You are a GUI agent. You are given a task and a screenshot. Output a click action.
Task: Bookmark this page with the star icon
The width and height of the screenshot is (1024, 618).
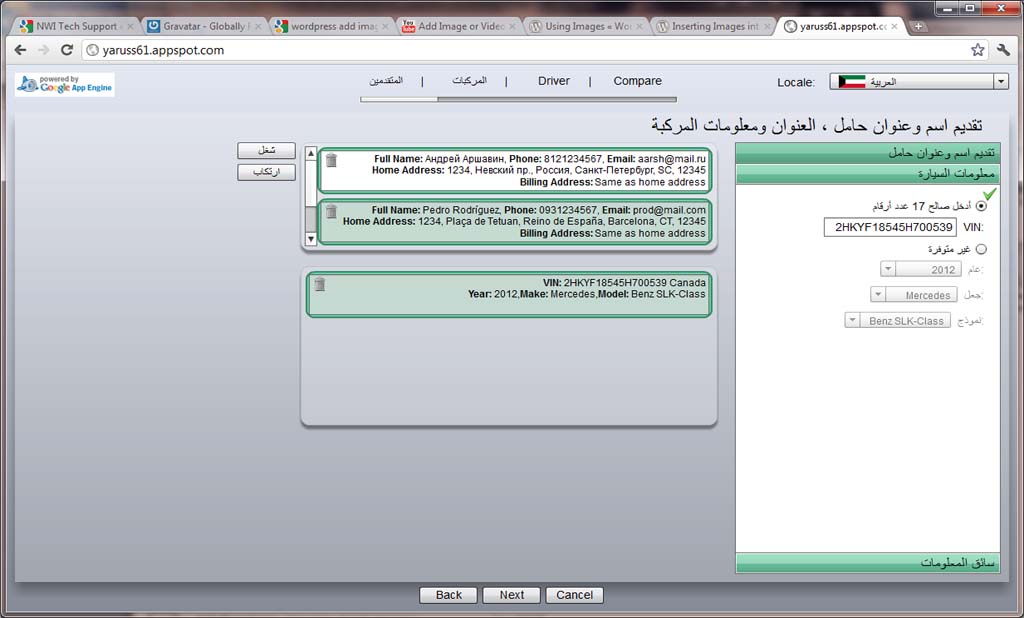tap(977, 50)
